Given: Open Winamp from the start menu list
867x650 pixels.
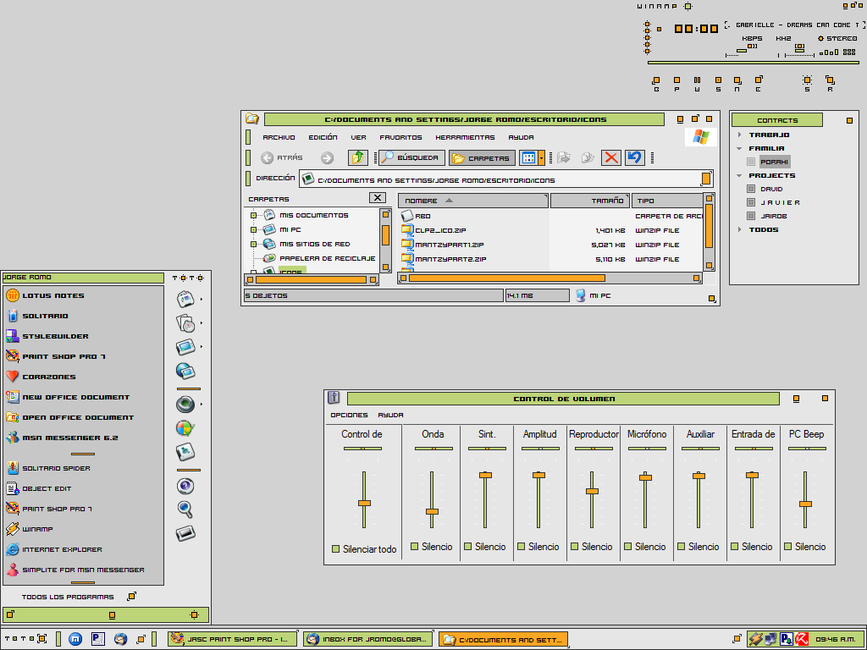Looking at the screenshot, I should click(30, 529).
